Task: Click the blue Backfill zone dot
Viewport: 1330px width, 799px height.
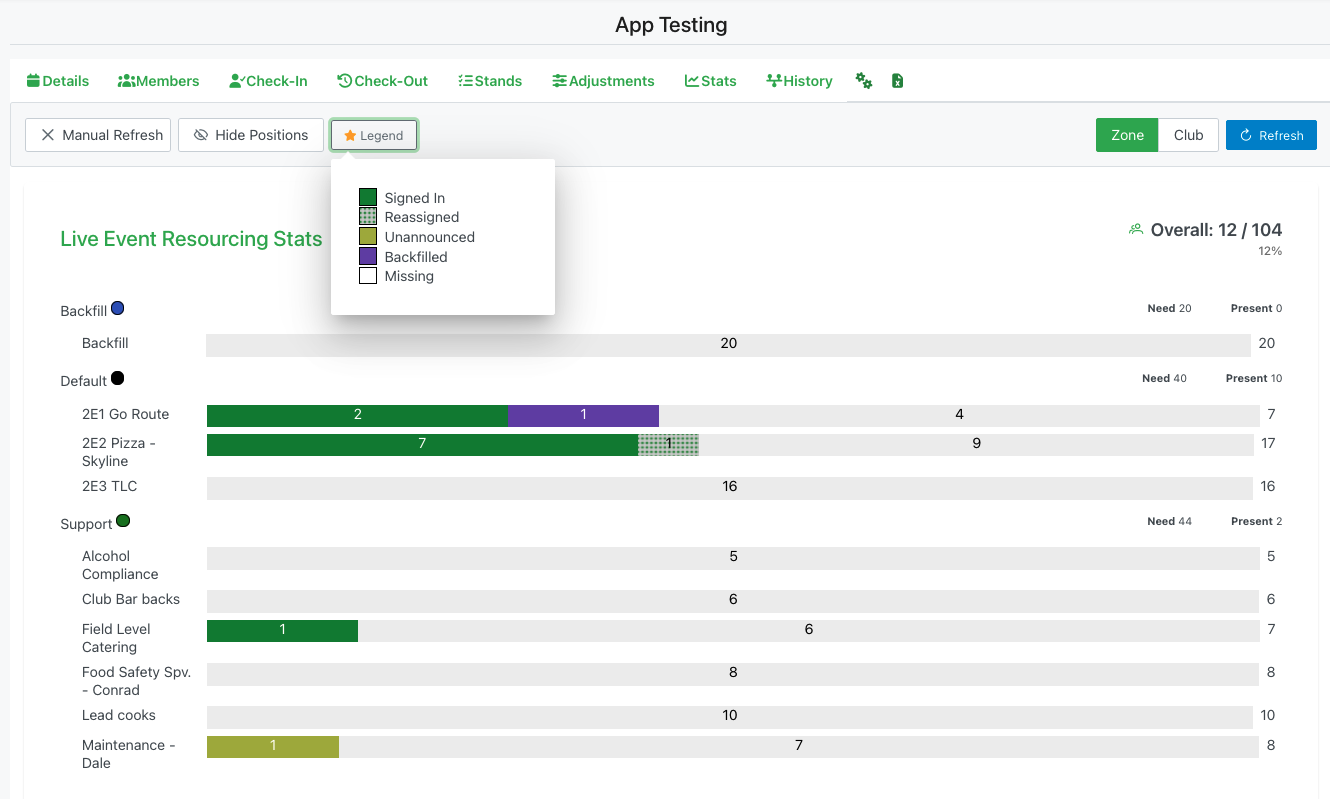Action: (x=117, y=309)
